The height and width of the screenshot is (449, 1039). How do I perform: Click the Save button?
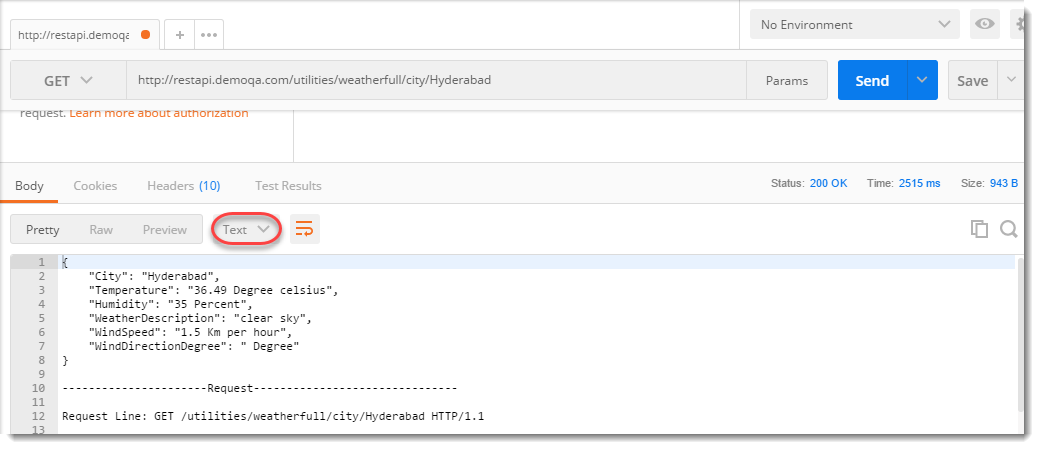(973, 81)
